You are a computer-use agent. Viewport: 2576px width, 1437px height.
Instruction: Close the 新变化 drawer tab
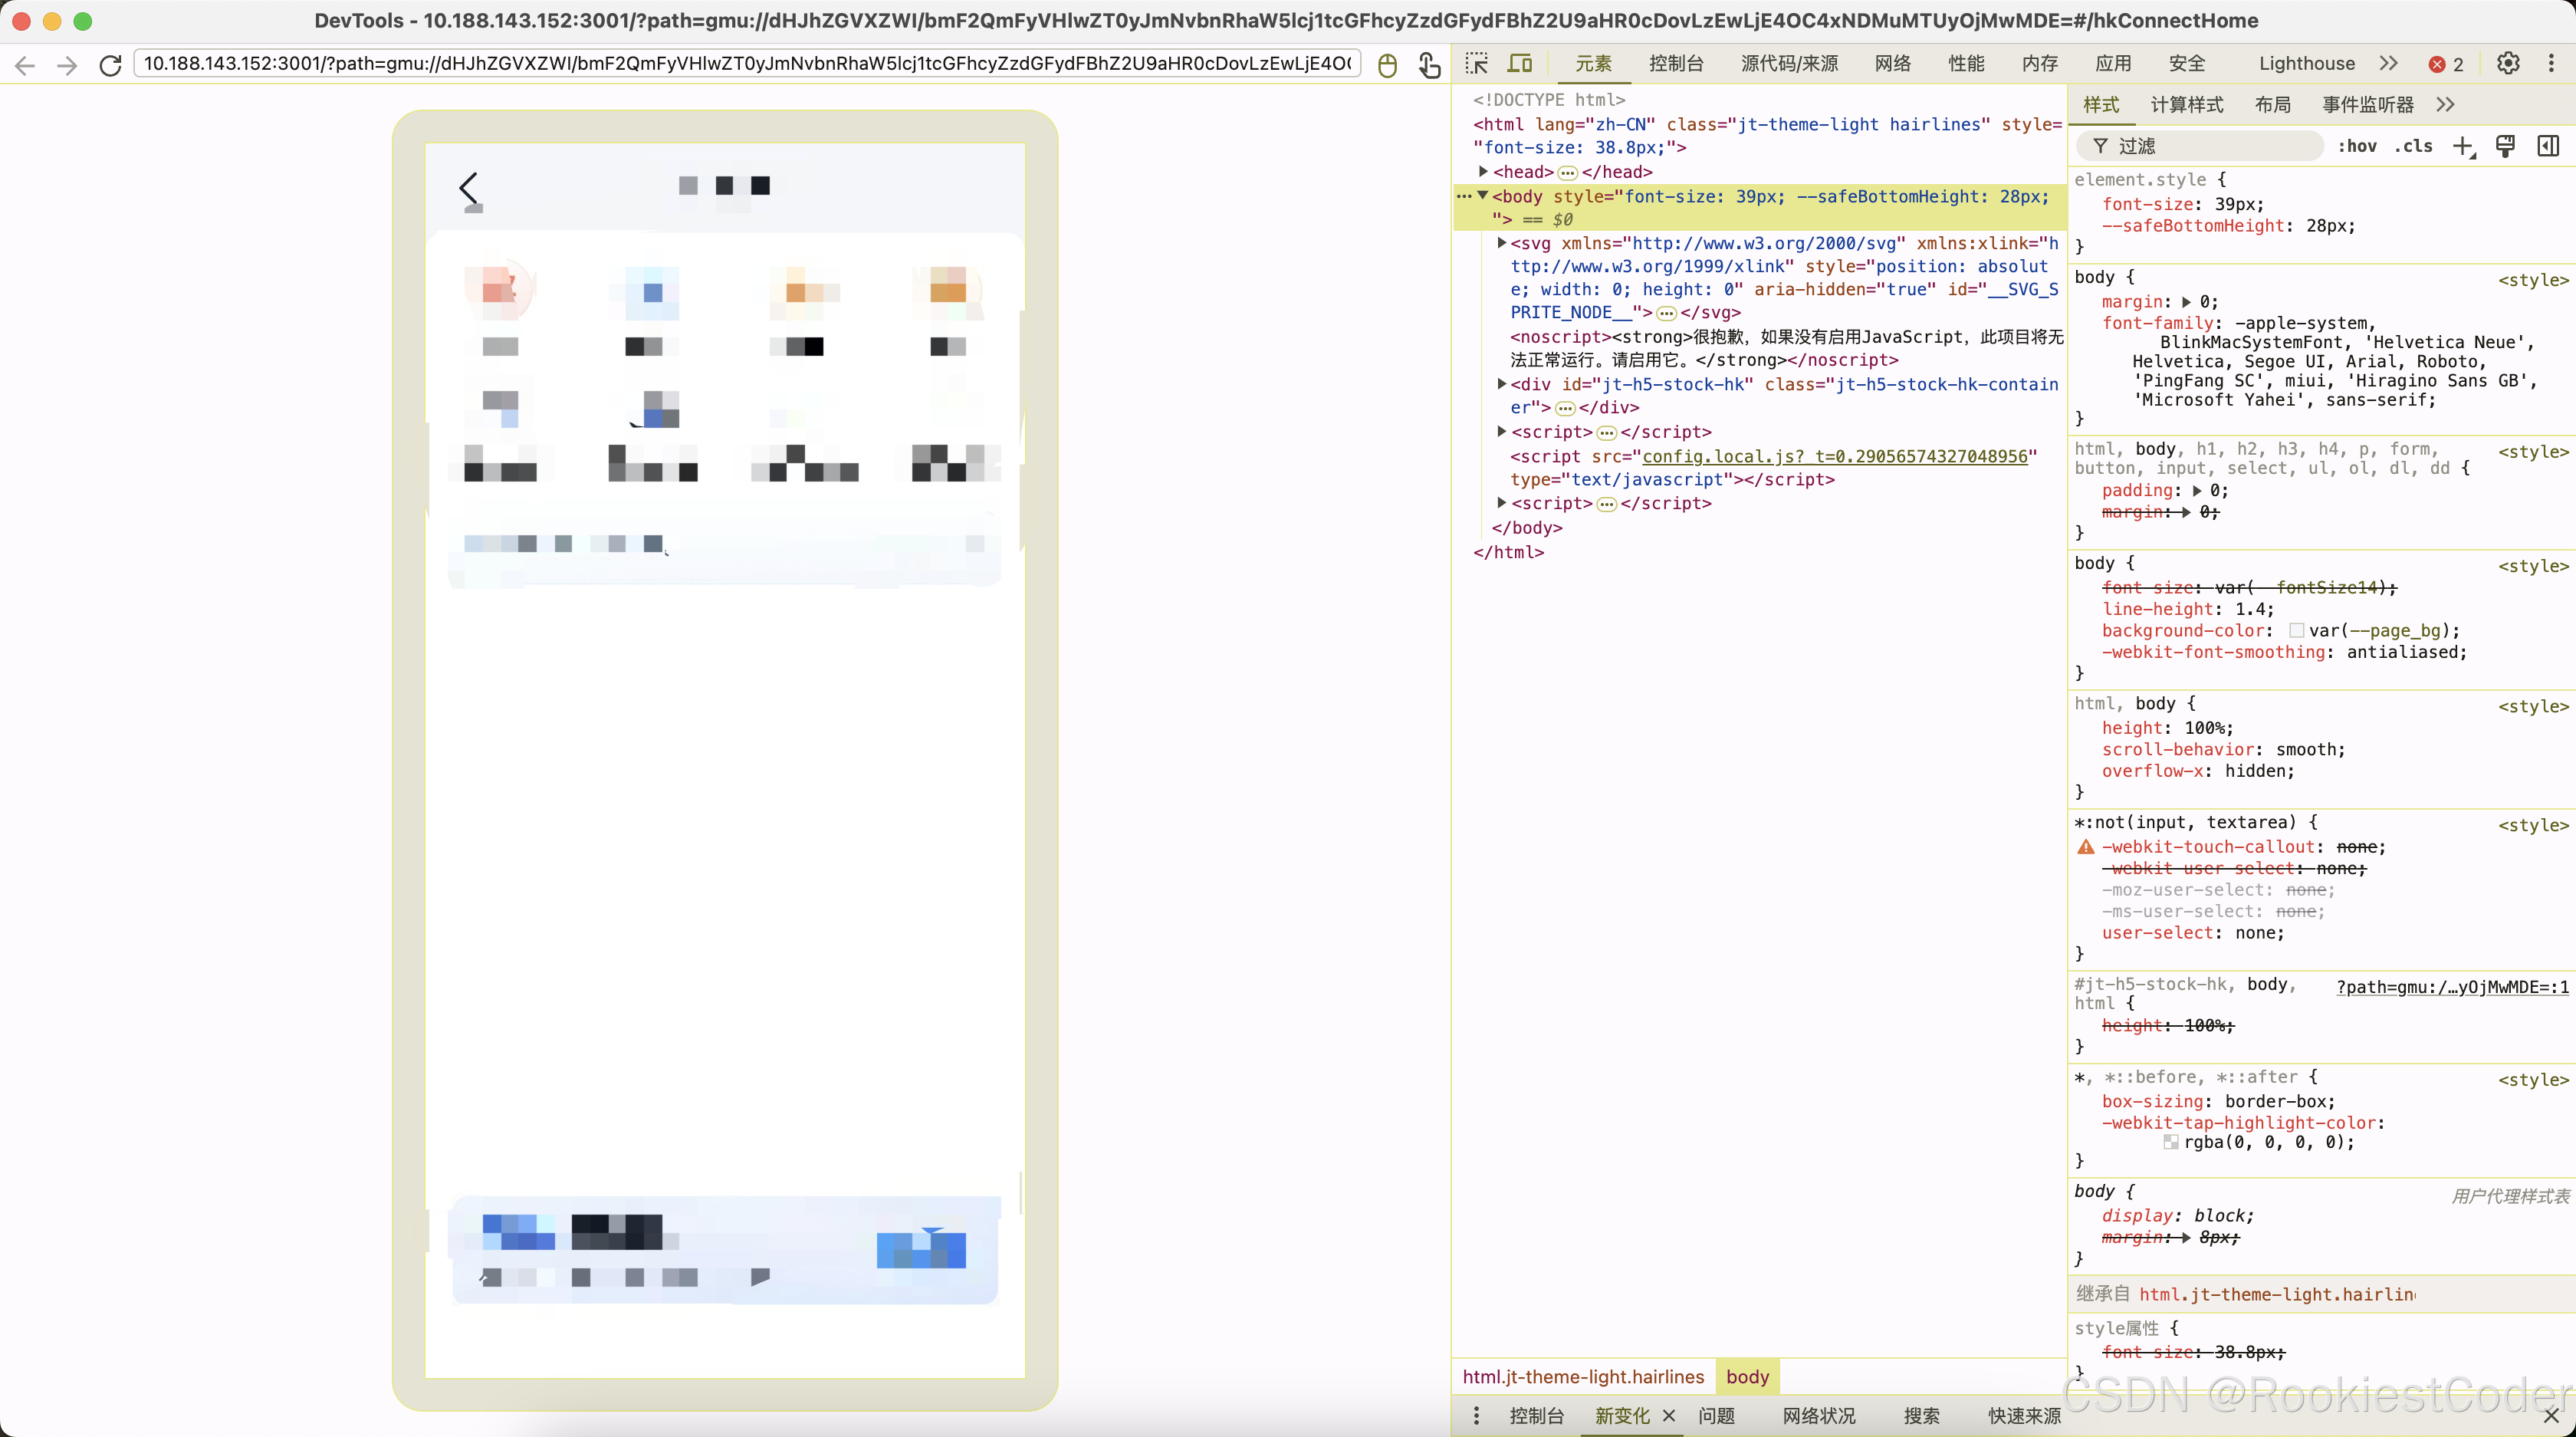pyautogui.click(x=1669, y=1416)
